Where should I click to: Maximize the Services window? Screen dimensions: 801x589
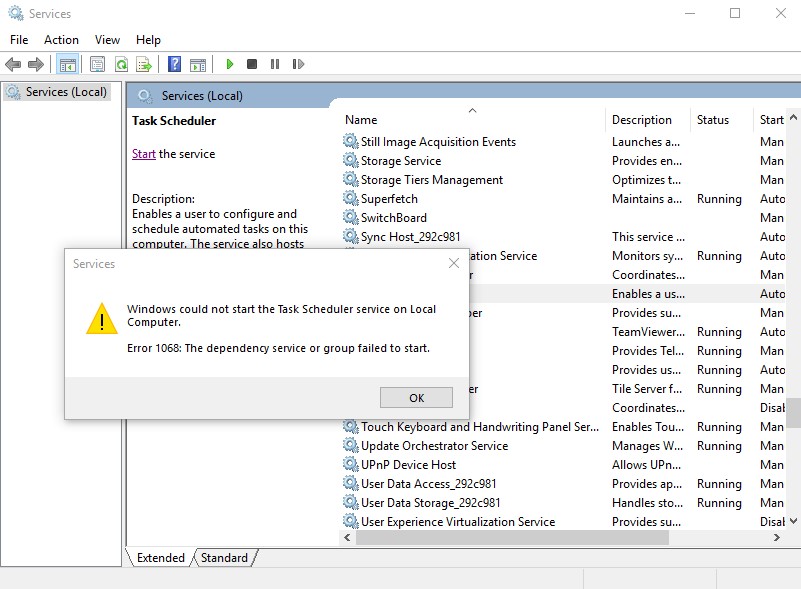735,13
